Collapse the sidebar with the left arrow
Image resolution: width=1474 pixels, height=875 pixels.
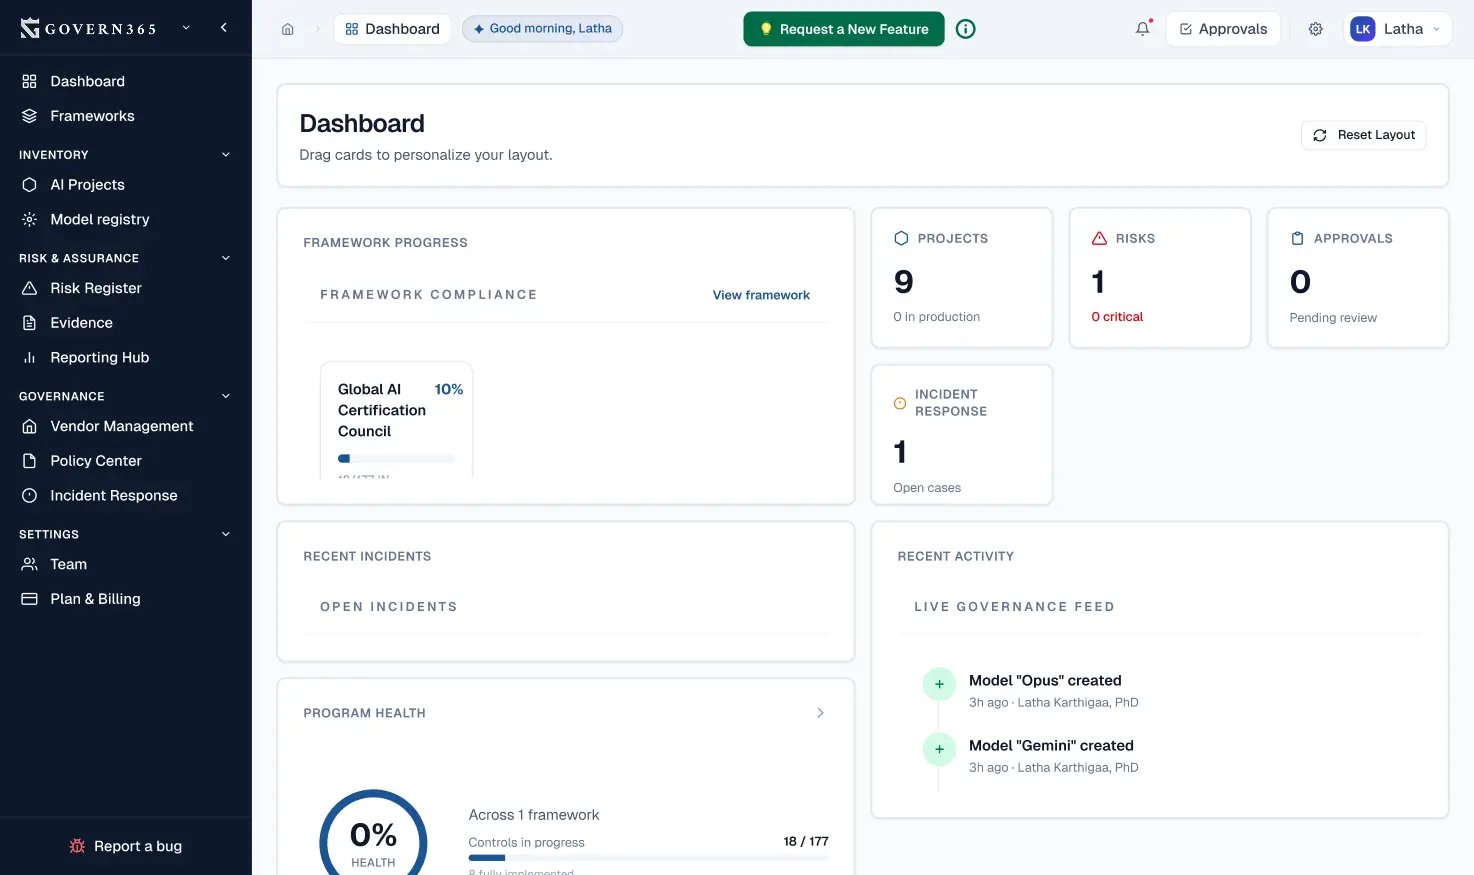point(224,28)
